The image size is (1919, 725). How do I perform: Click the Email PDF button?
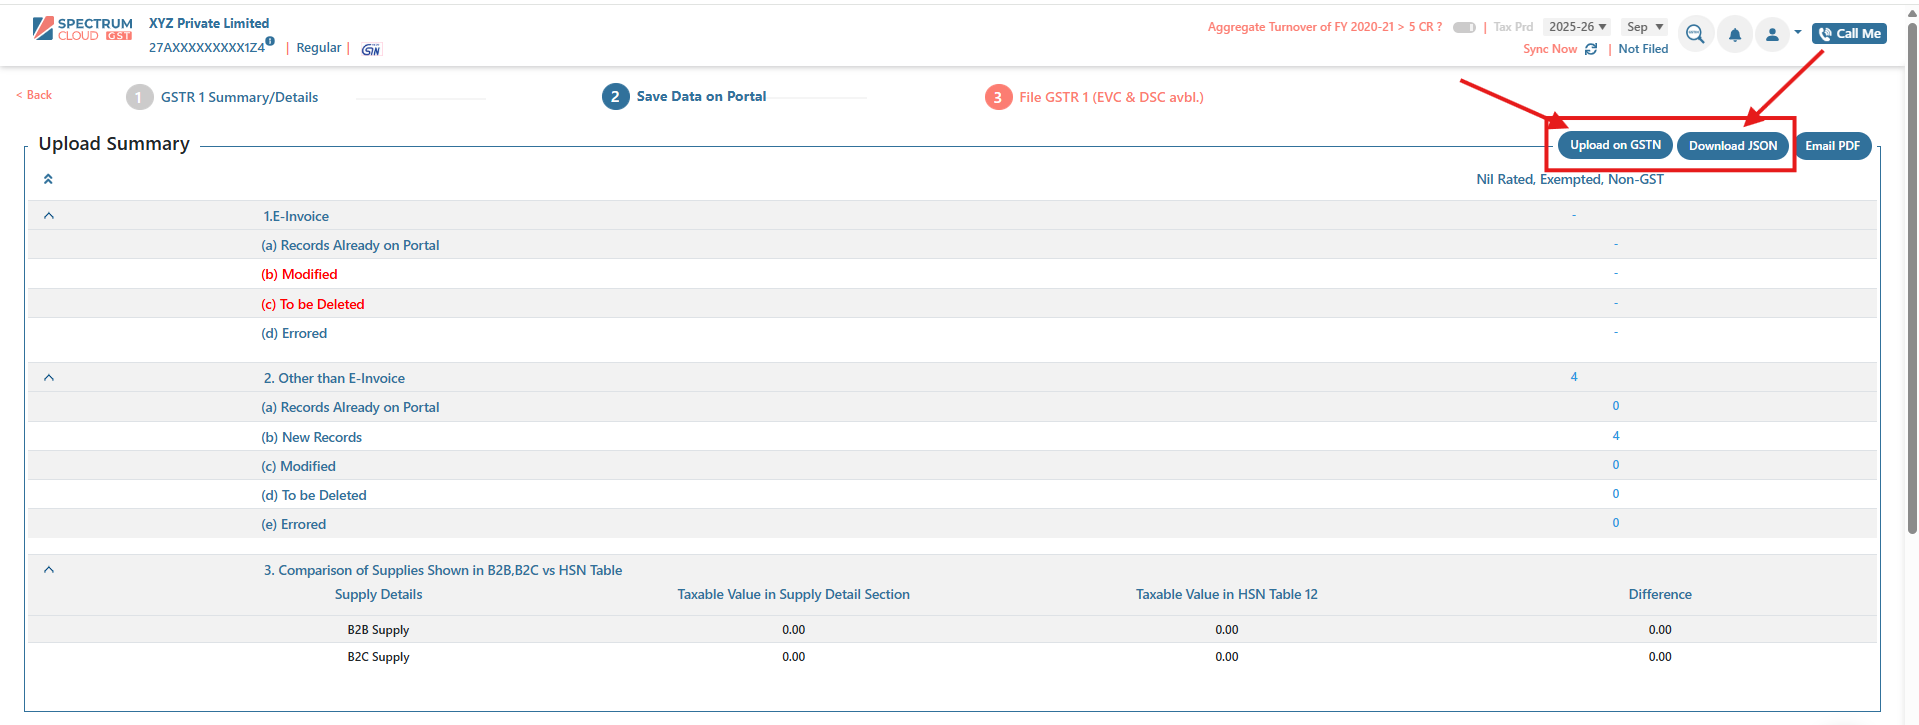tap(1832, 146)
